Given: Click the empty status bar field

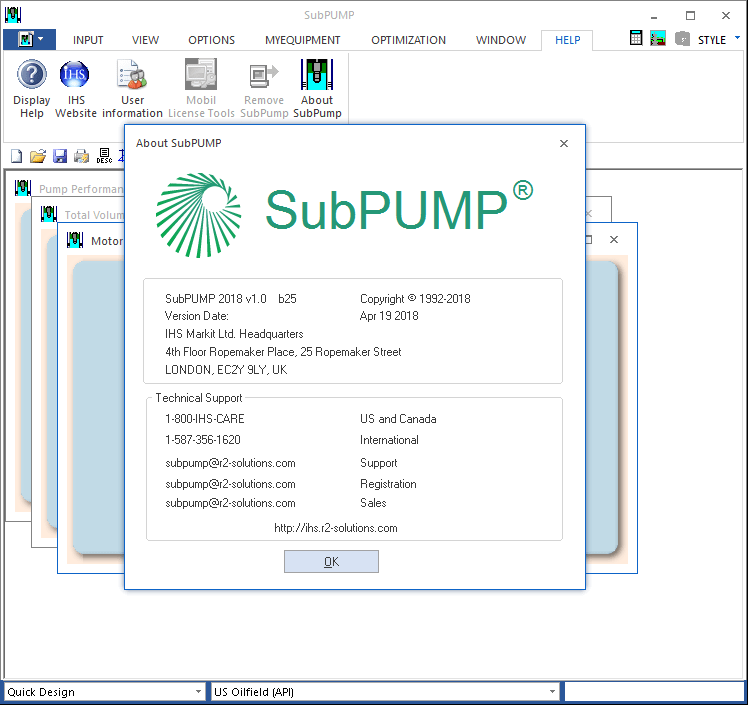Looking at the screenshot, I should (654, 691).
